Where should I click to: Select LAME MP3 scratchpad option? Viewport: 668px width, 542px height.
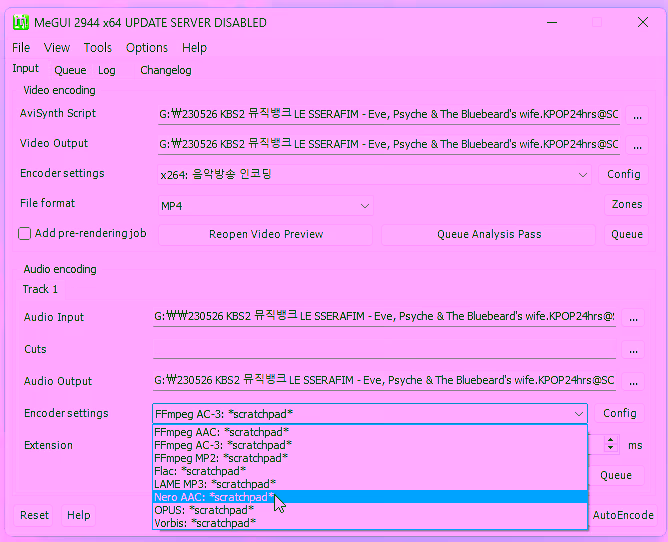point(370,484)
